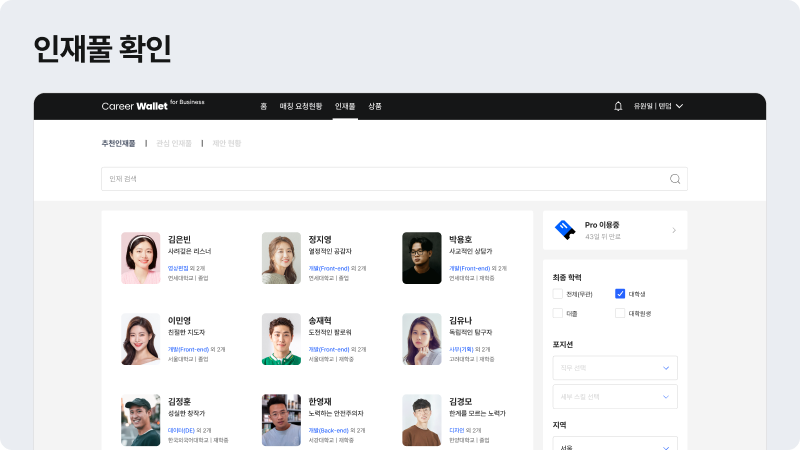The width and height of the screenshot is (800, 450).
Task: Click the Pro 이용중 card title
Action: [602, 225]
